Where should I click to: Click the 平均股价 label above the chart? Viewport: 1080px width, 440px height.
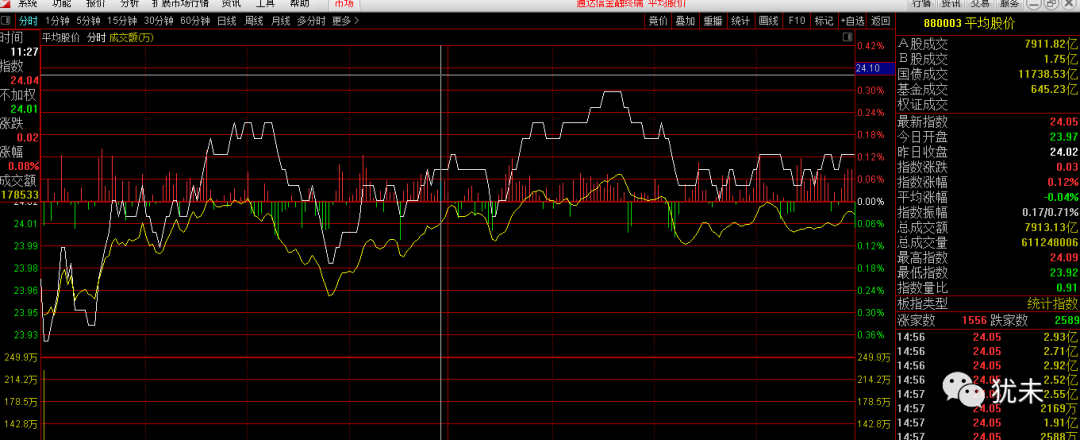click(61, 38)
